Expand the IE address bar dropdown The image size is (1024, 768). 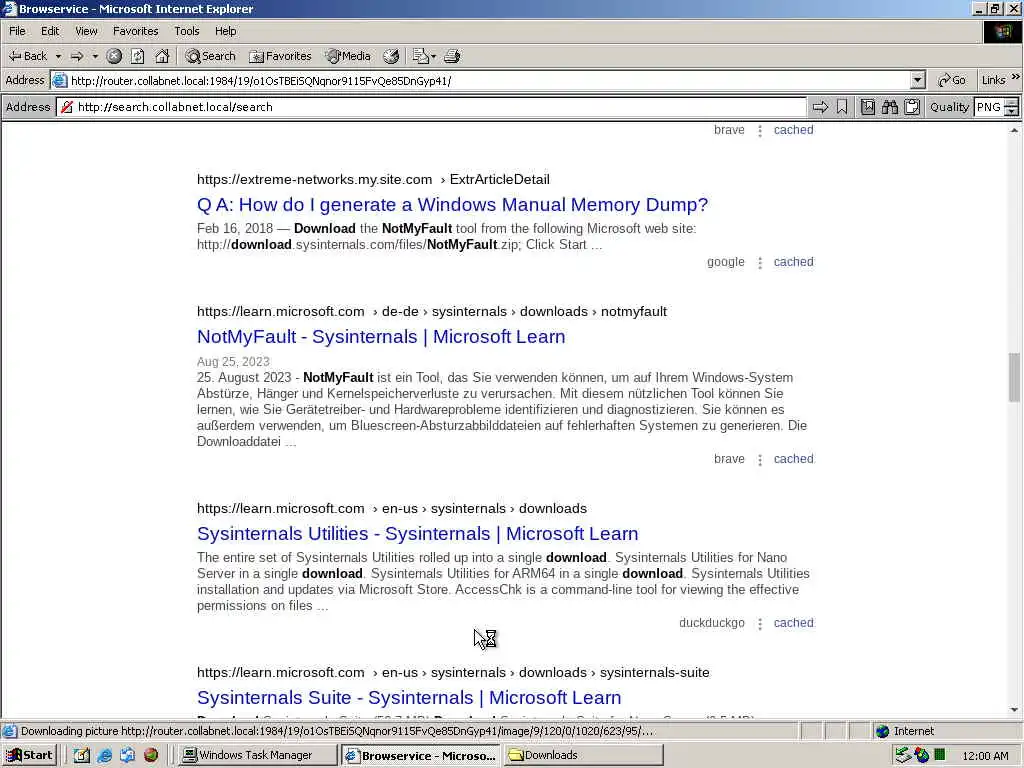(x=918, y=80)
